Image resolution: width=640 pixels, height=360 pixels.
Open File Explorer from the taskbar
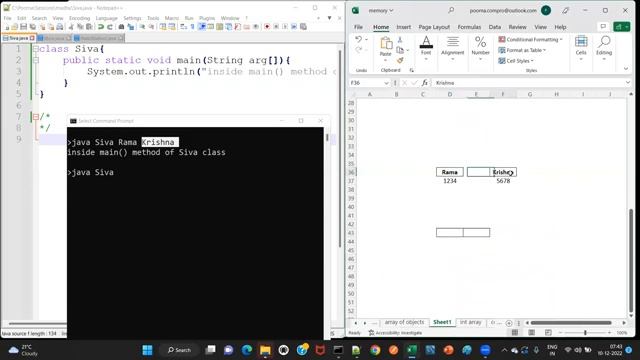(265, 350)
